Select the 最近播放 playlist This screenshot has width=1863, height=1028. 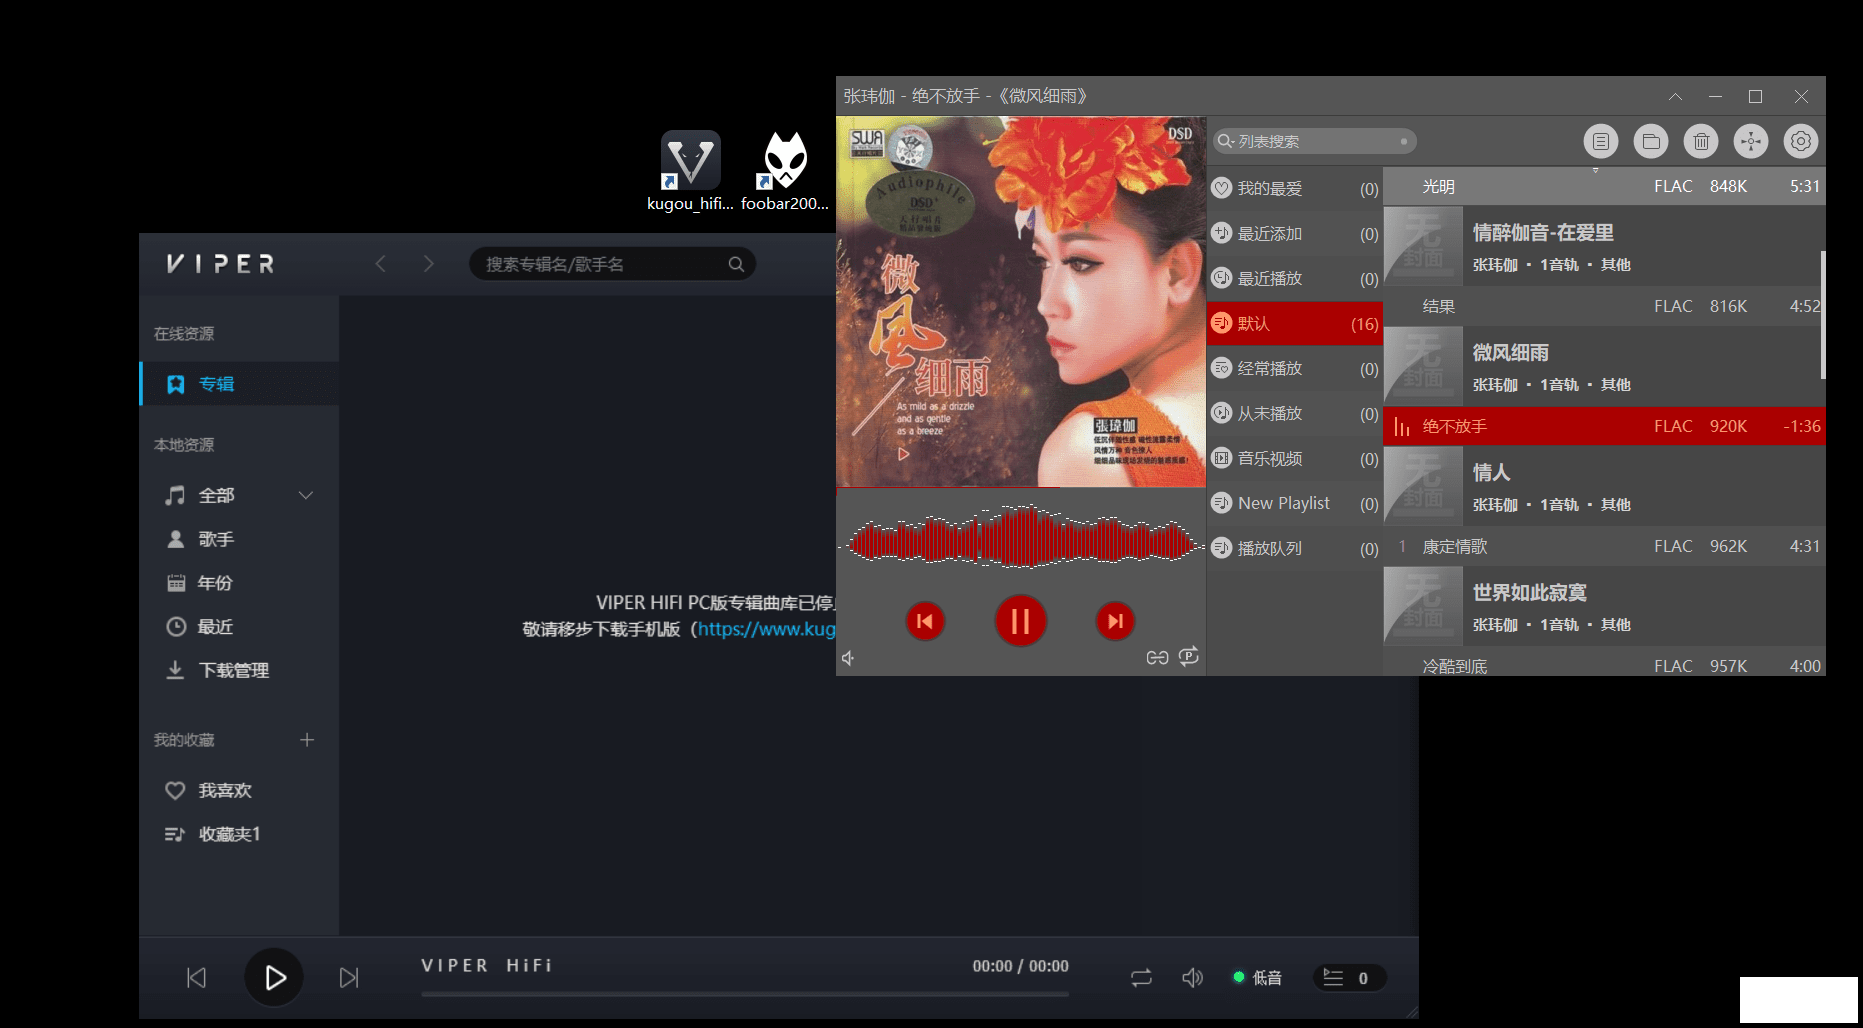(1295, 278)
